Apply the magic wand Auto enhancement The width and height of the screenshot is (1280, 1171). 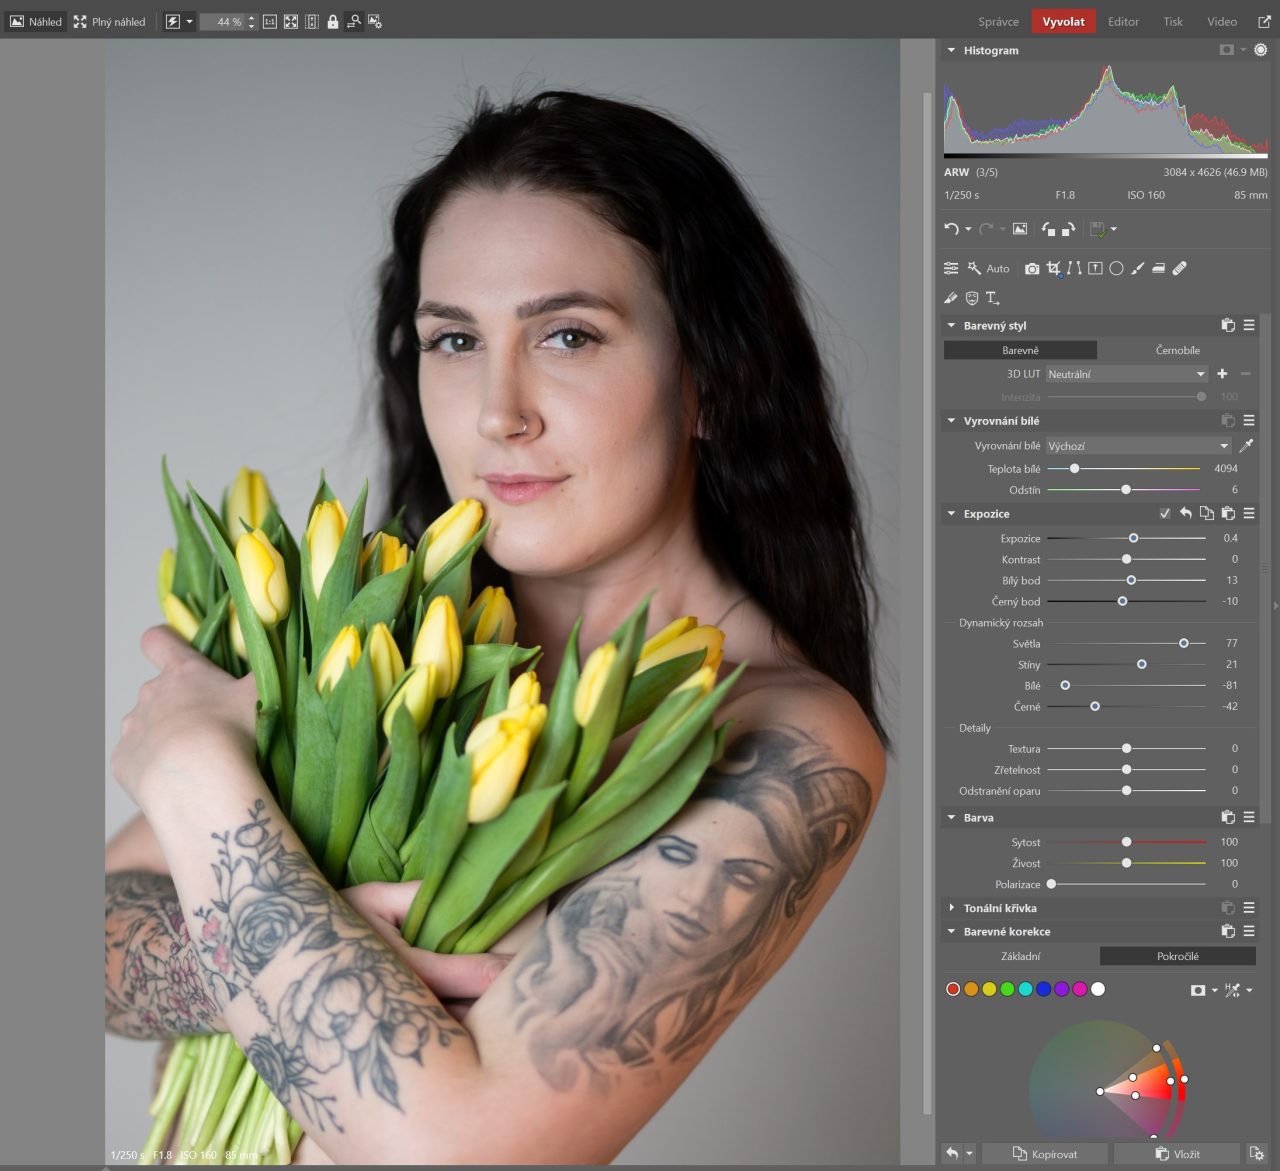coord(987,268)
